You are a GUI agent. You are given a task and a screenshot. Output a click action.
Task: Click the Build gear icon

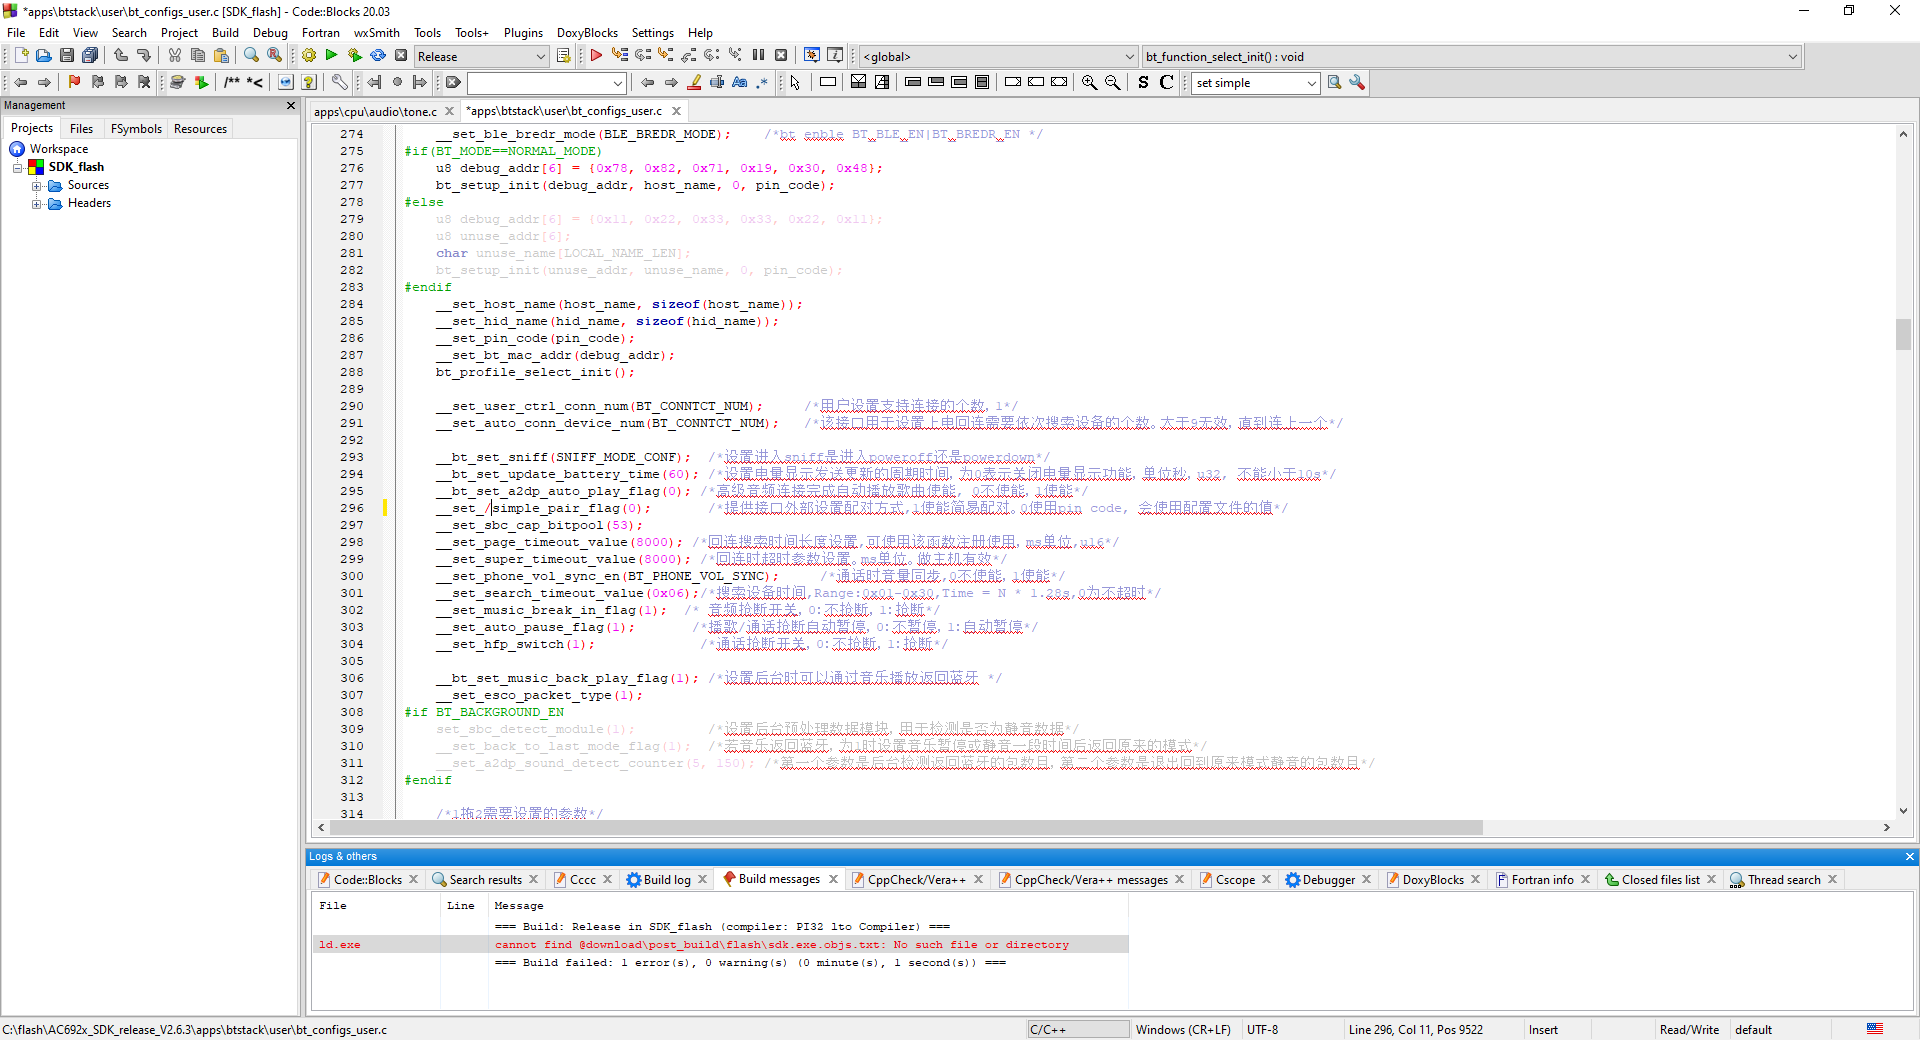click(x=309, y=56)
